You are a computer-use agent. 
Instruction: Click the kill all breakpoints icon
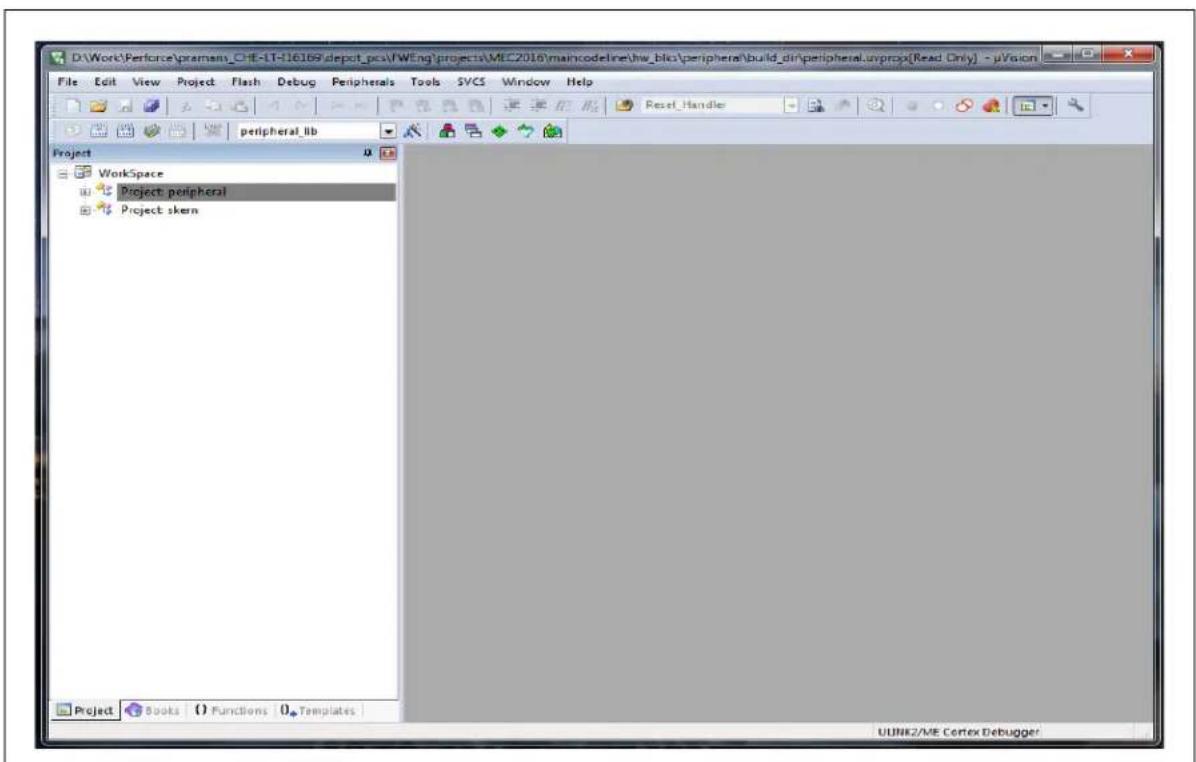coord(991,105)
